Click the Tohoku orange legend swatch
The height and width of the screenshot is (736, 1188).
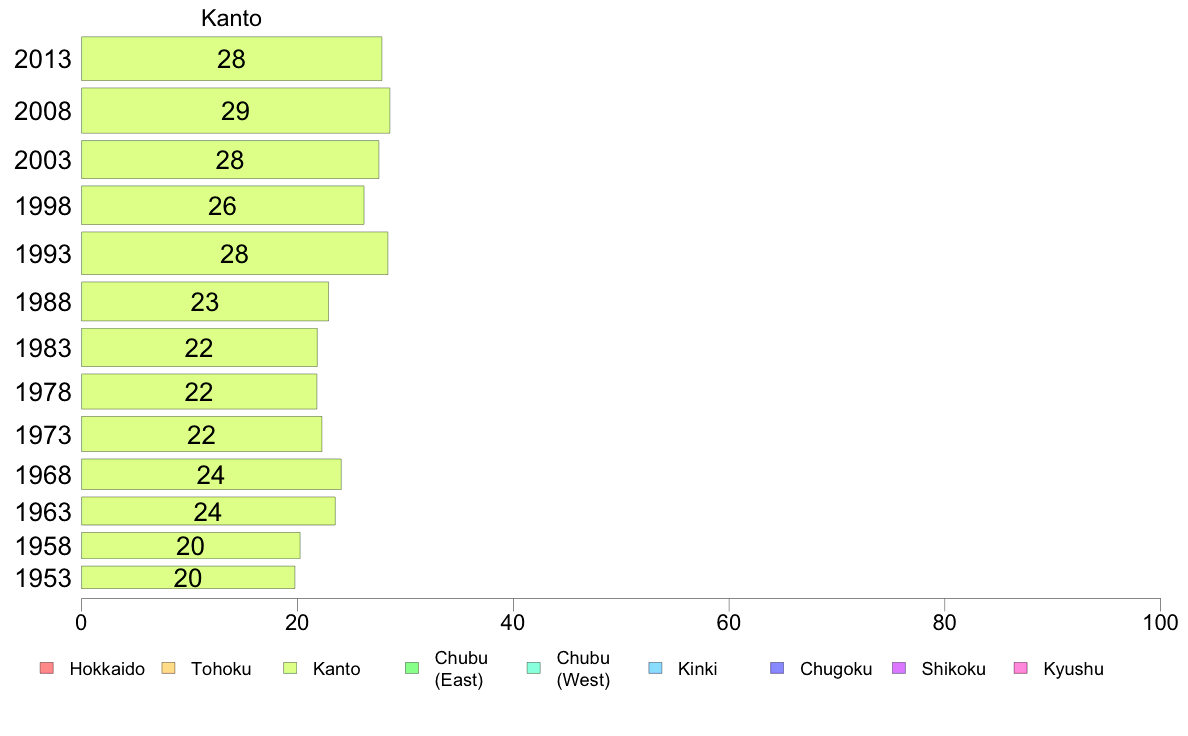click(x=168, y=668)
